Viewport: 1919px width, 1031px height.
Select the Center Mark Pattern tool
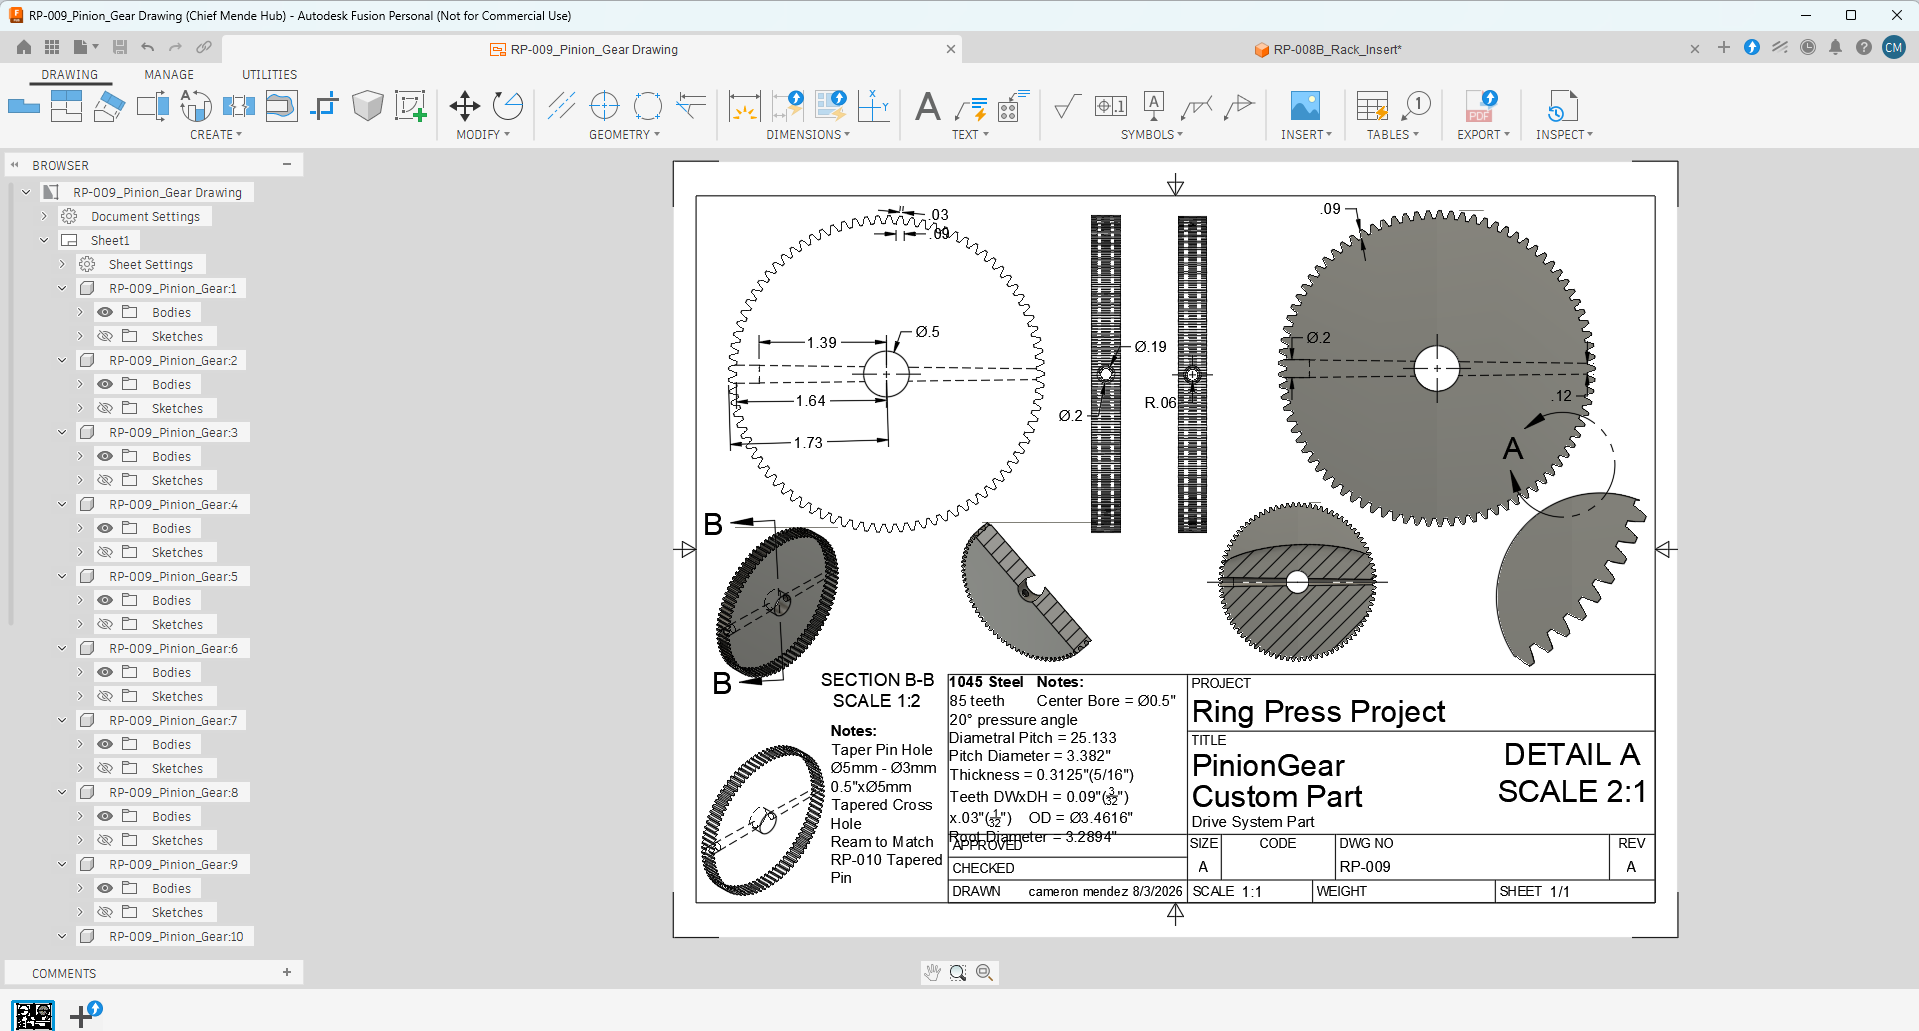[x=648, y=106]
